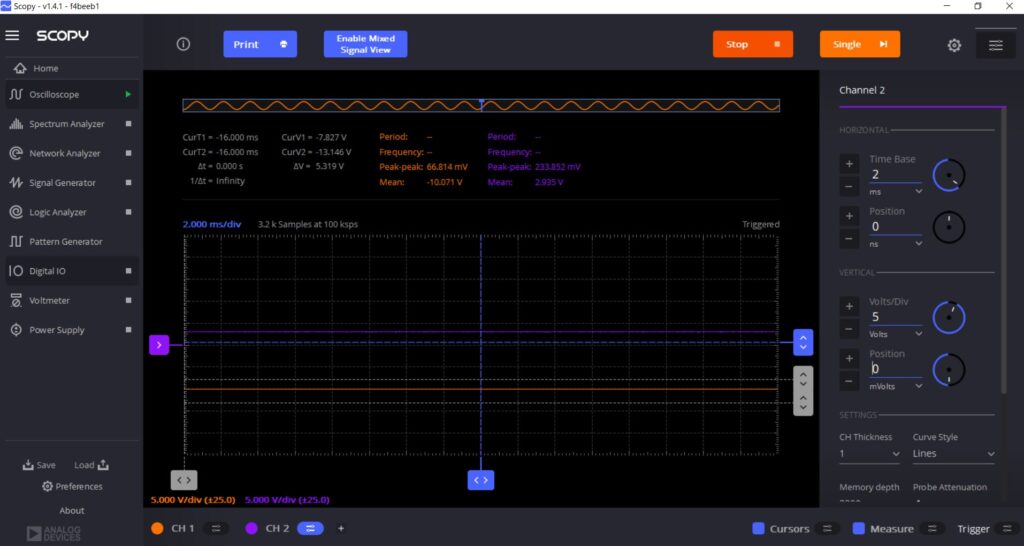Toggle the Measure checkbox
Viewport: 1024px width, 546px height.
[859, 528]
